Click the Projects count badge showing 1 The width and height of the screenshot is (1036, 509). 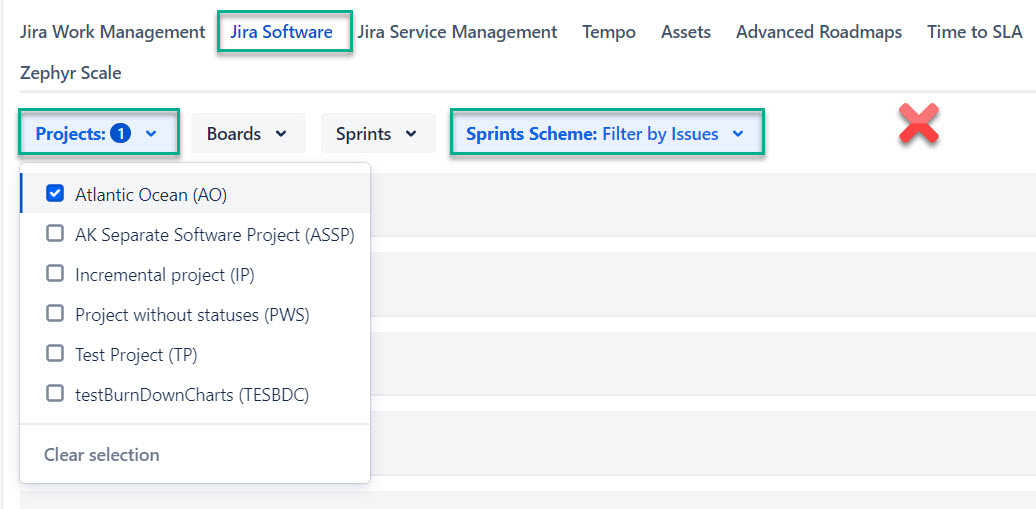tap(121, 134)
